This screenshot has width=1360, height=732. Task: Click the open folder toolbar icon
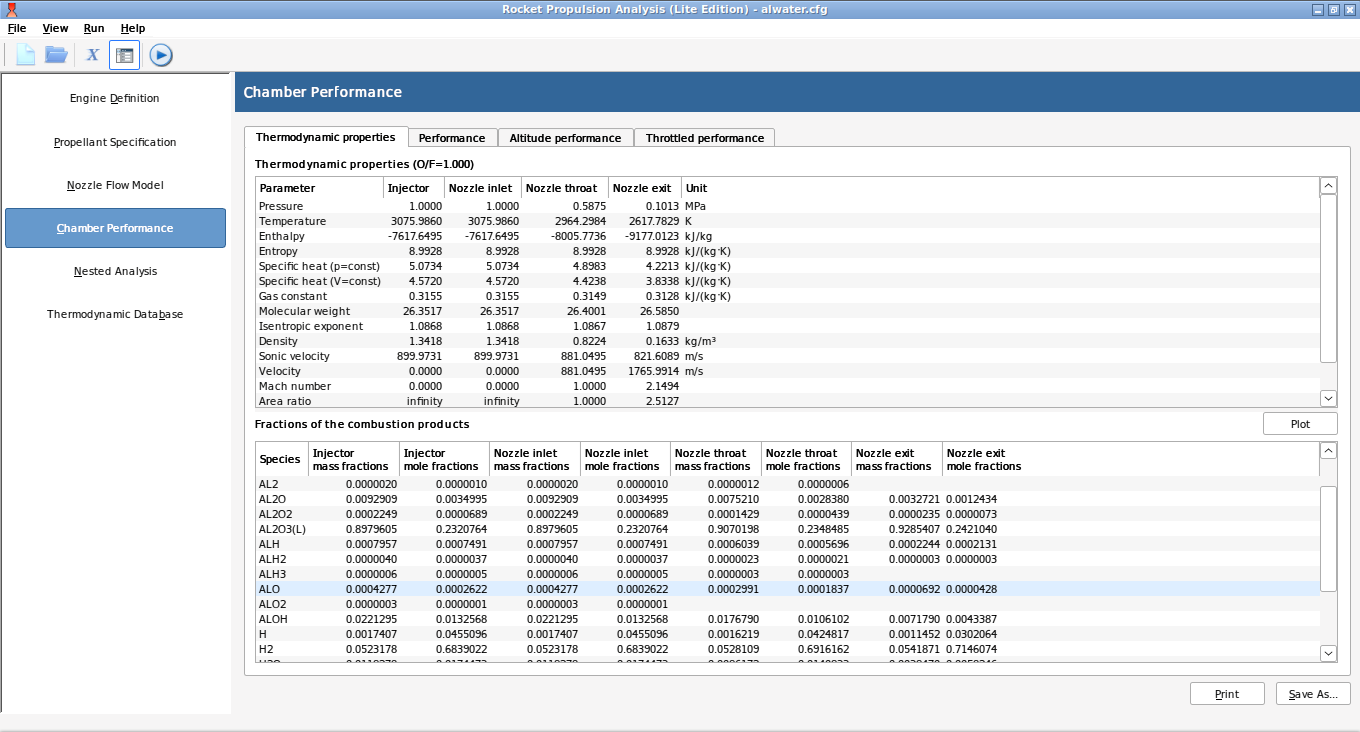click(x=56, y=55)
